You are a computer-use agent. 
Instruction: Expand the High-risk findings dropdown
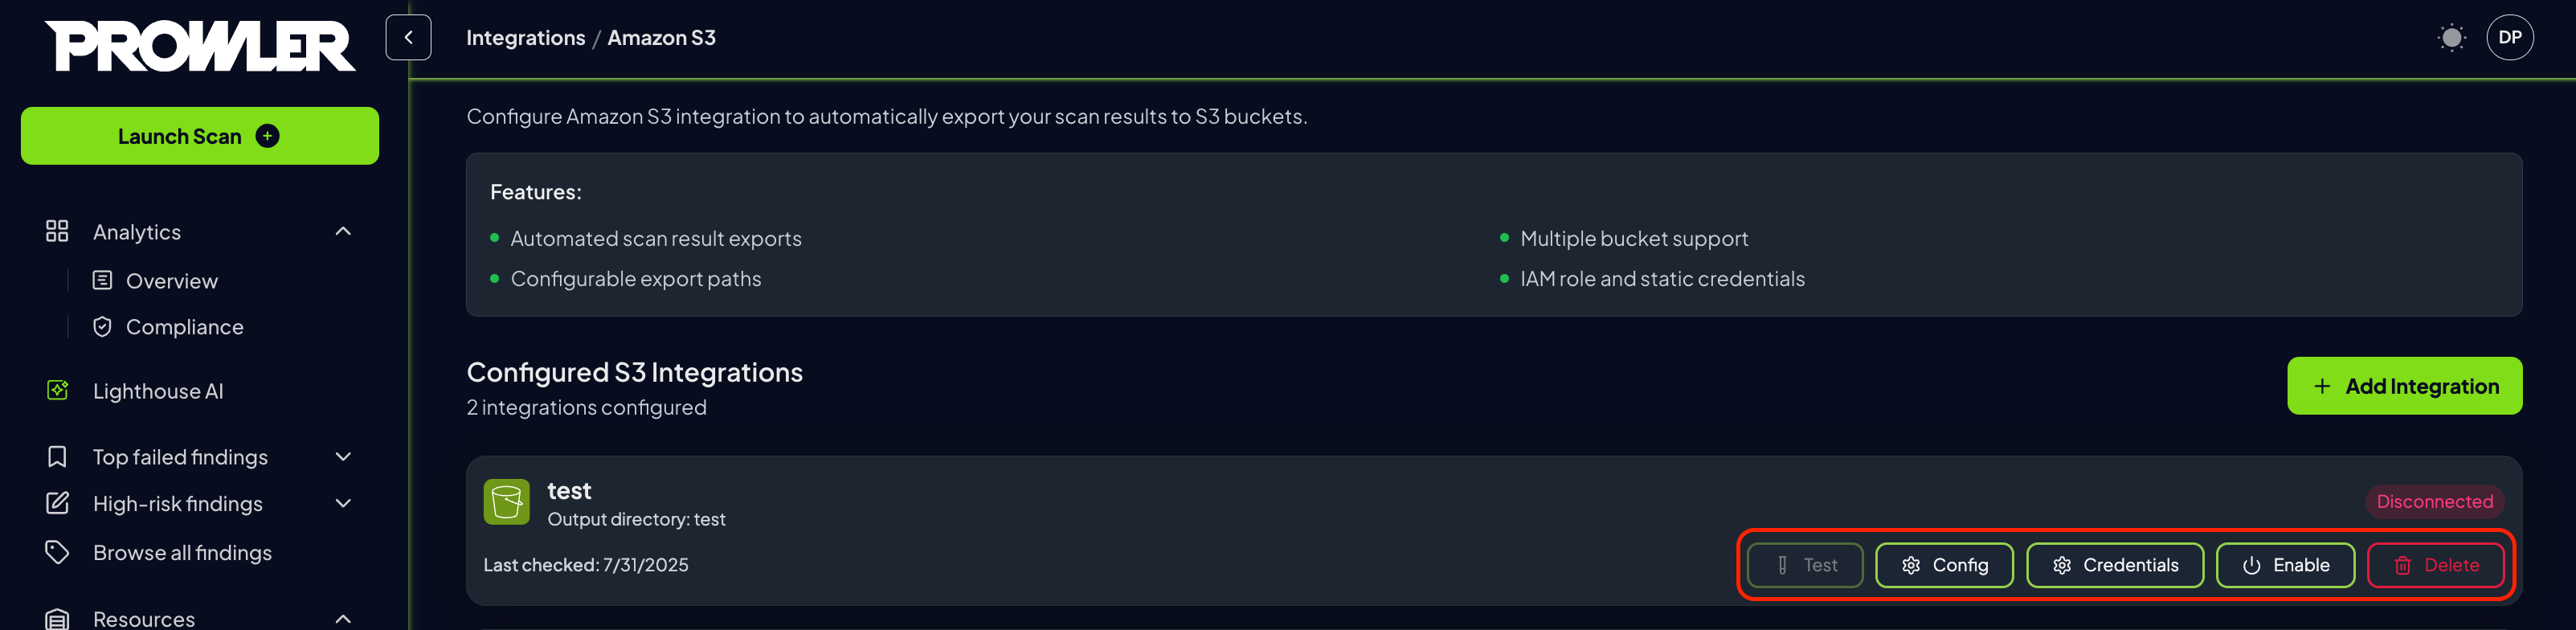click(x=343, y=504)
